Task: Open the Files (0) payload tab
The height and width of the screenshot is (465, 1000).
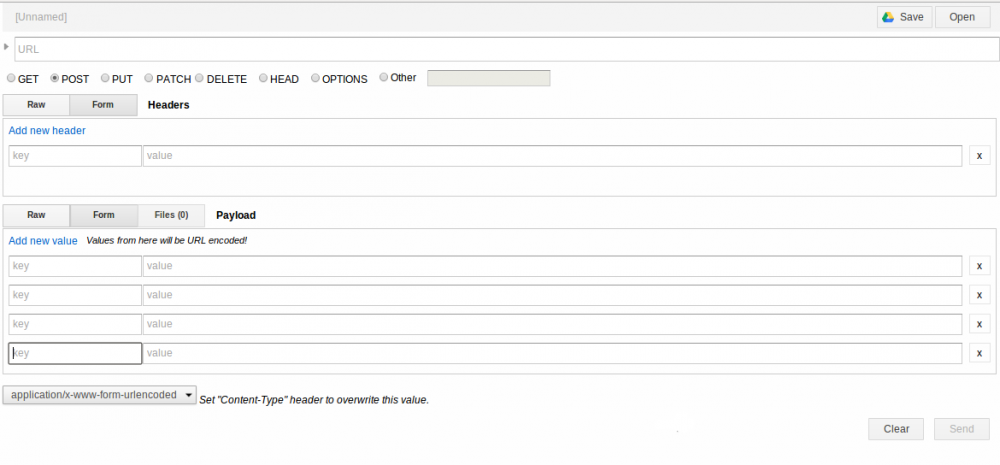Action: point(170,215)
